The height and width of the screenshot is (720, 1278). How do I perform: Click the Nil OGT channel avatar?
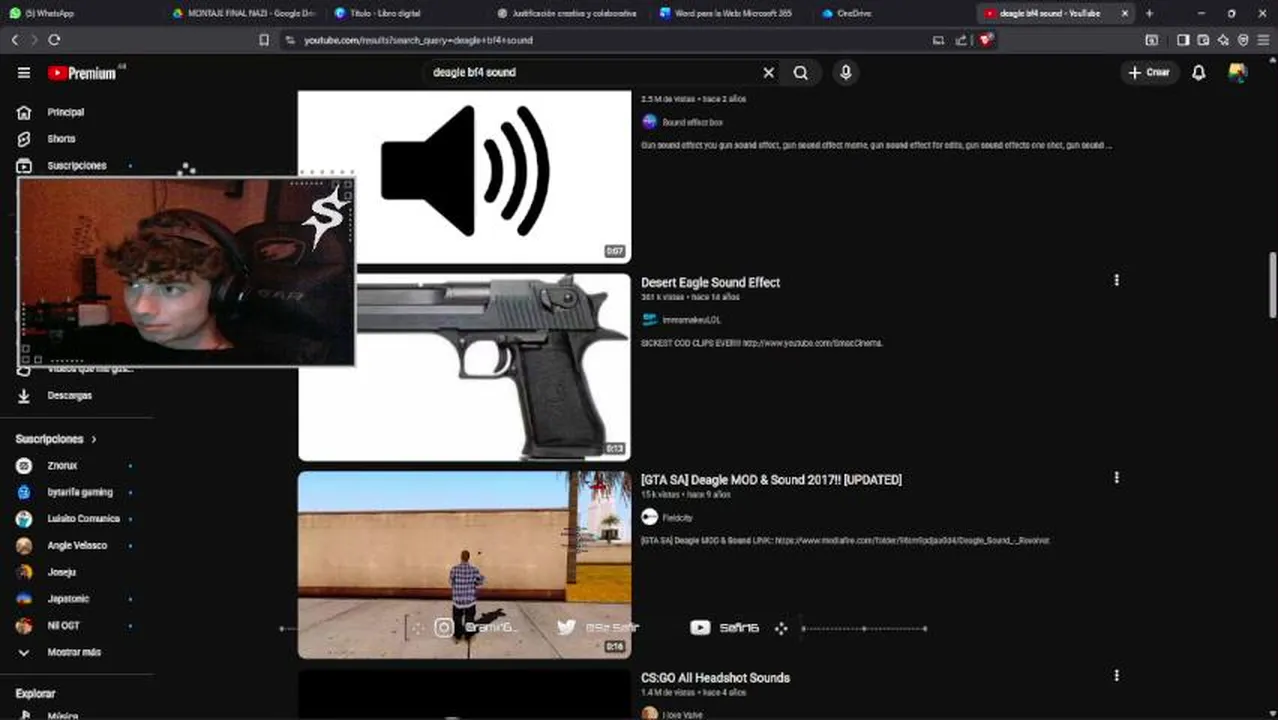tap(24, 626)
